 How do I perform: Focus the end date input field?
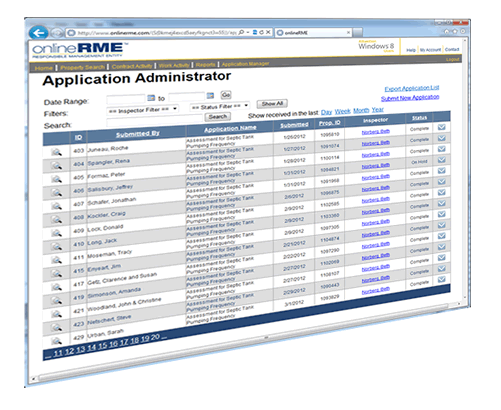pyautogui.click(x=187, y=97)
